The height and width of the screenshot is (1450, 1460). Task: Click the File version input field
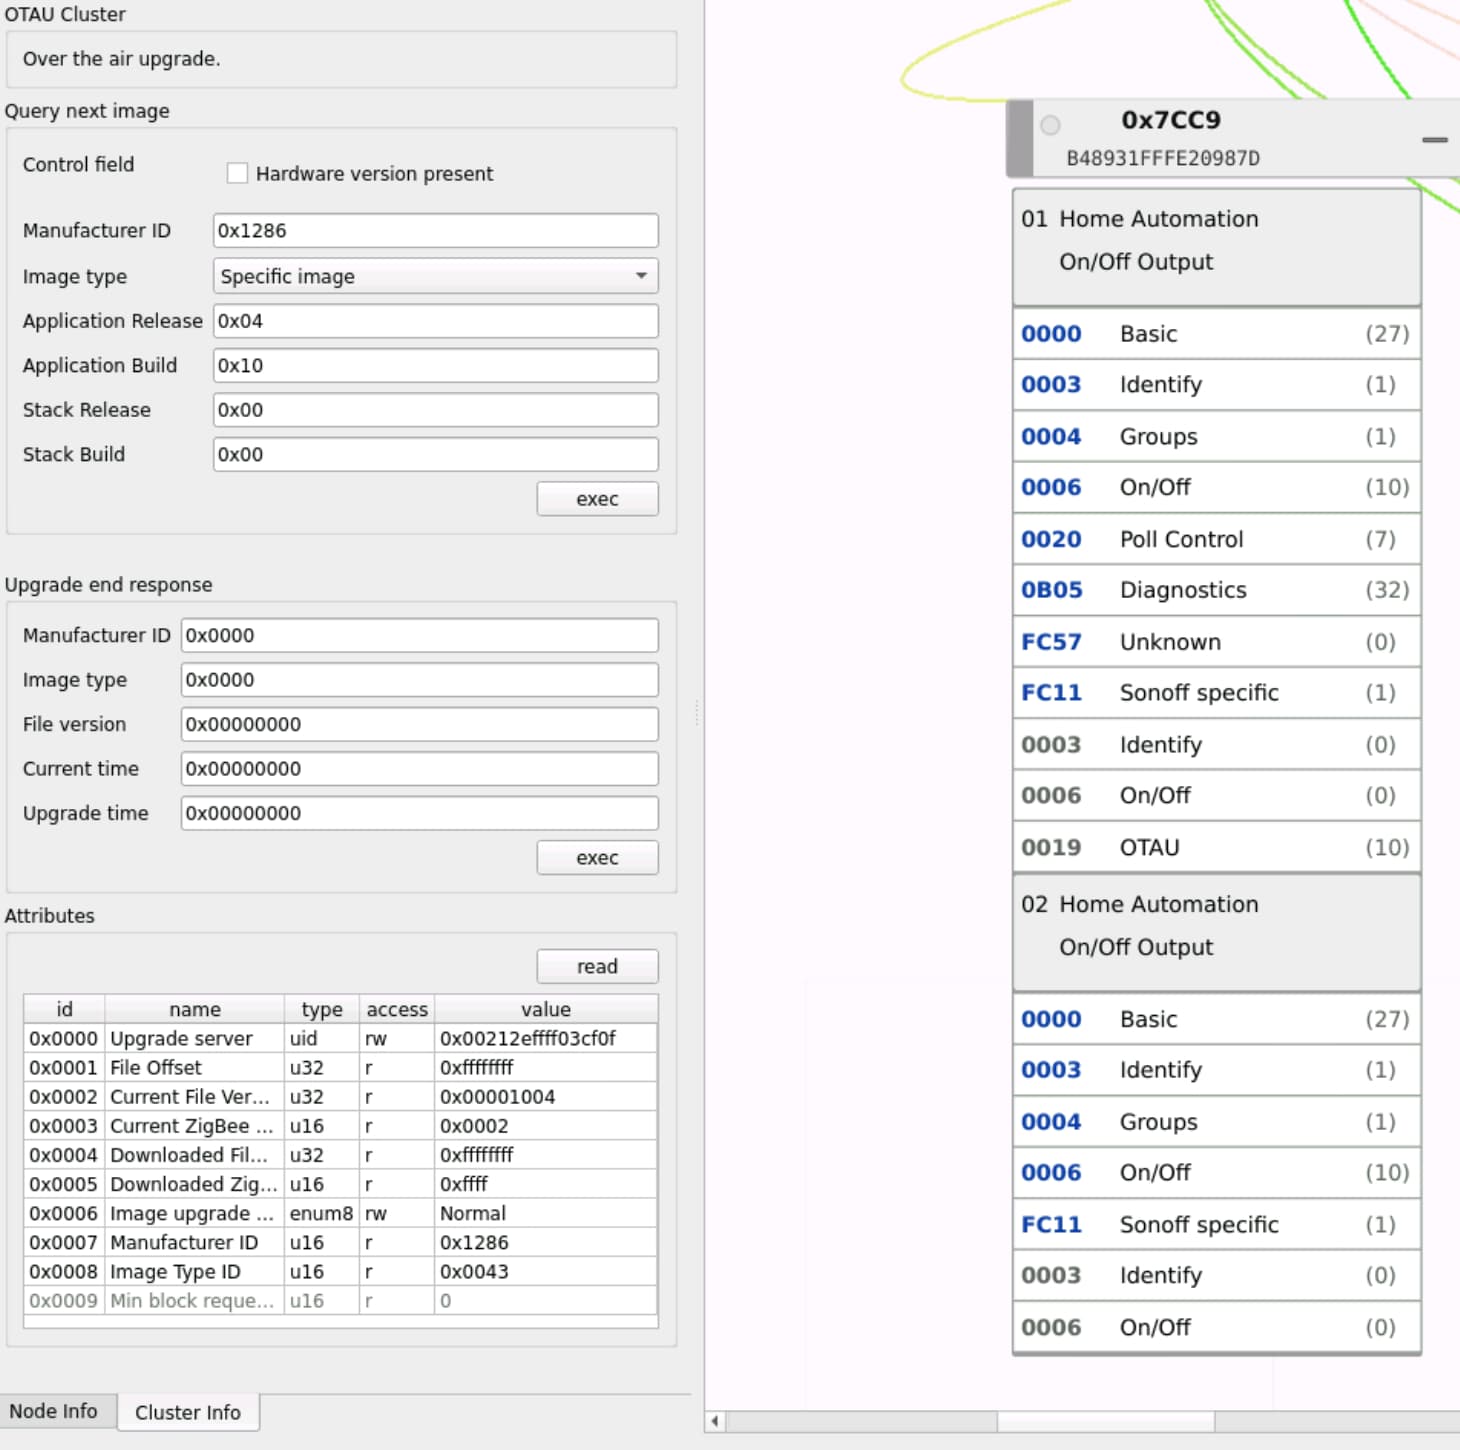click(x=419, y=724)
